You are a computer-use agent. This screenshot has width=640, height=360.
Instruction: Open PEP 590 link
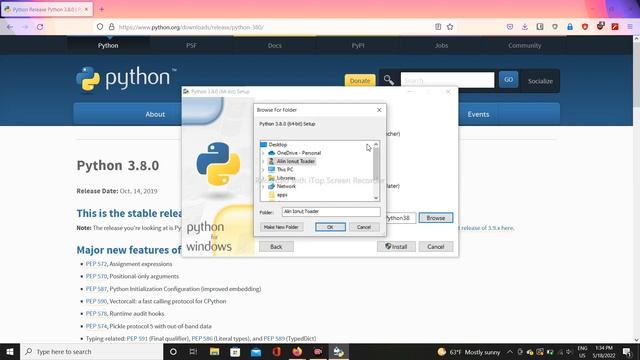tap(96, 301)
